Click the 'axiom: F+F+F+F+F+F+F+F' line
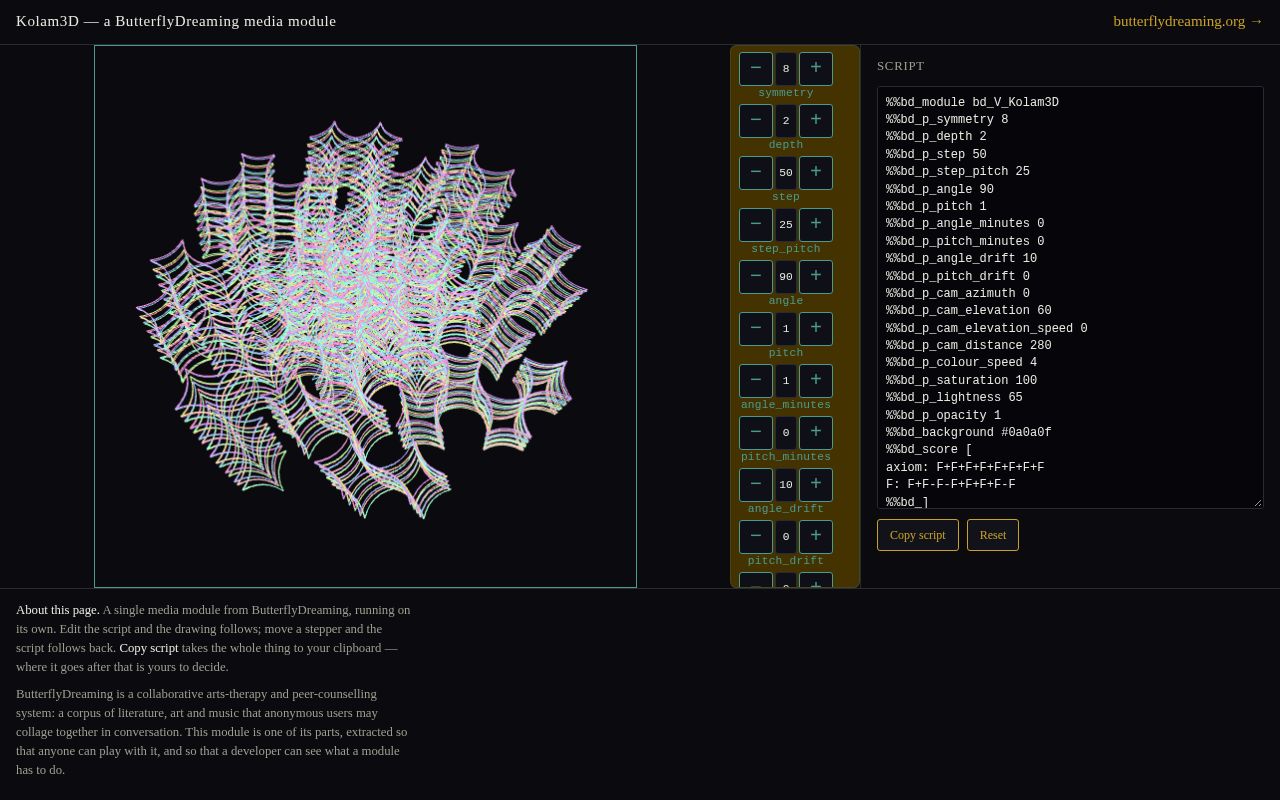This screenshot has height=800, width=1280. (x=965, y=467)
